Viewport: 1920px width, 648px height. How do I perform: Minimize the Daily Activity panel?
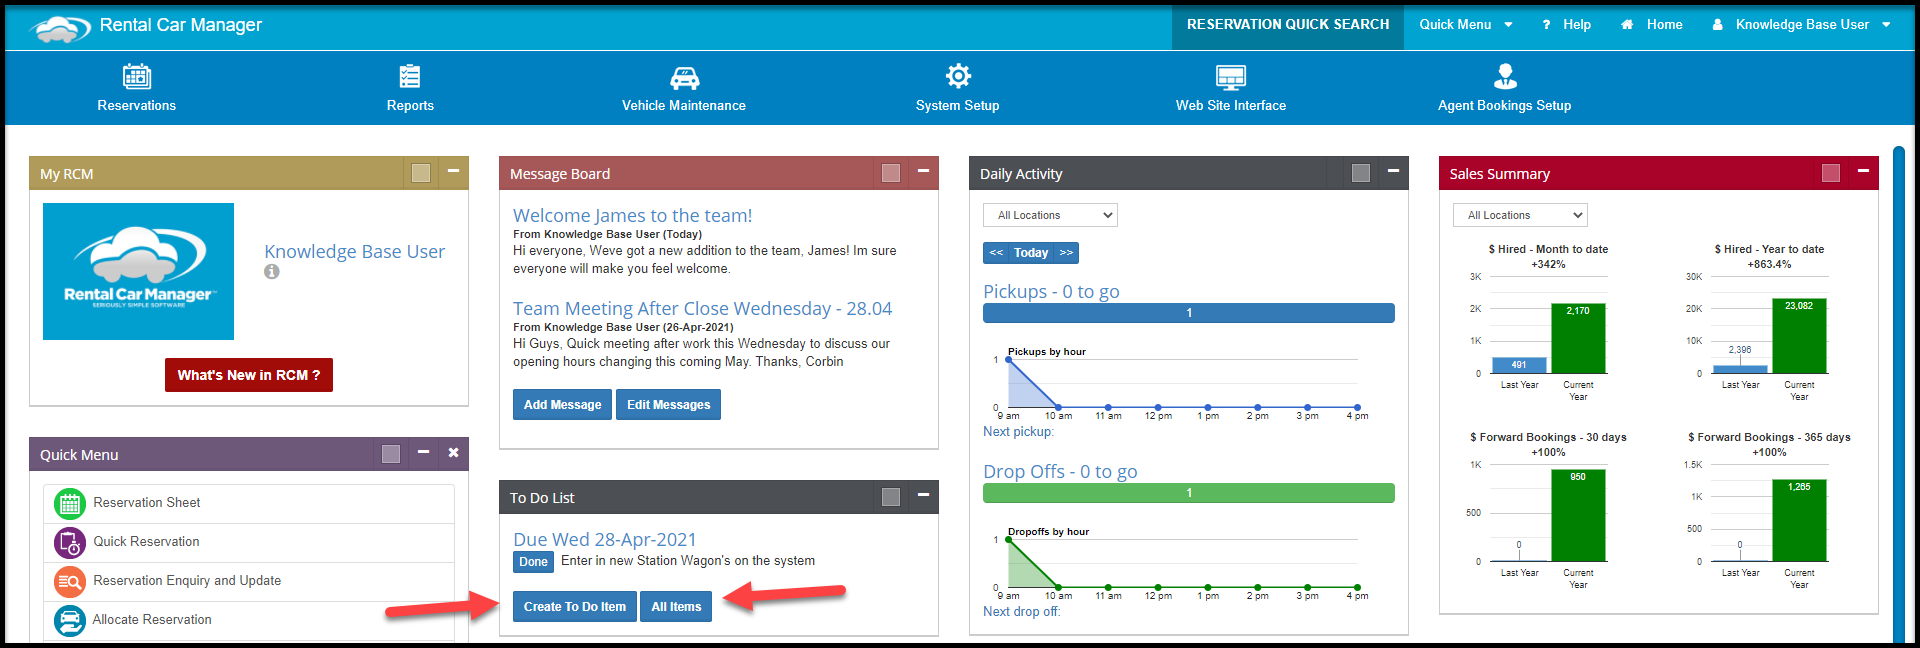pos(1393,172)
